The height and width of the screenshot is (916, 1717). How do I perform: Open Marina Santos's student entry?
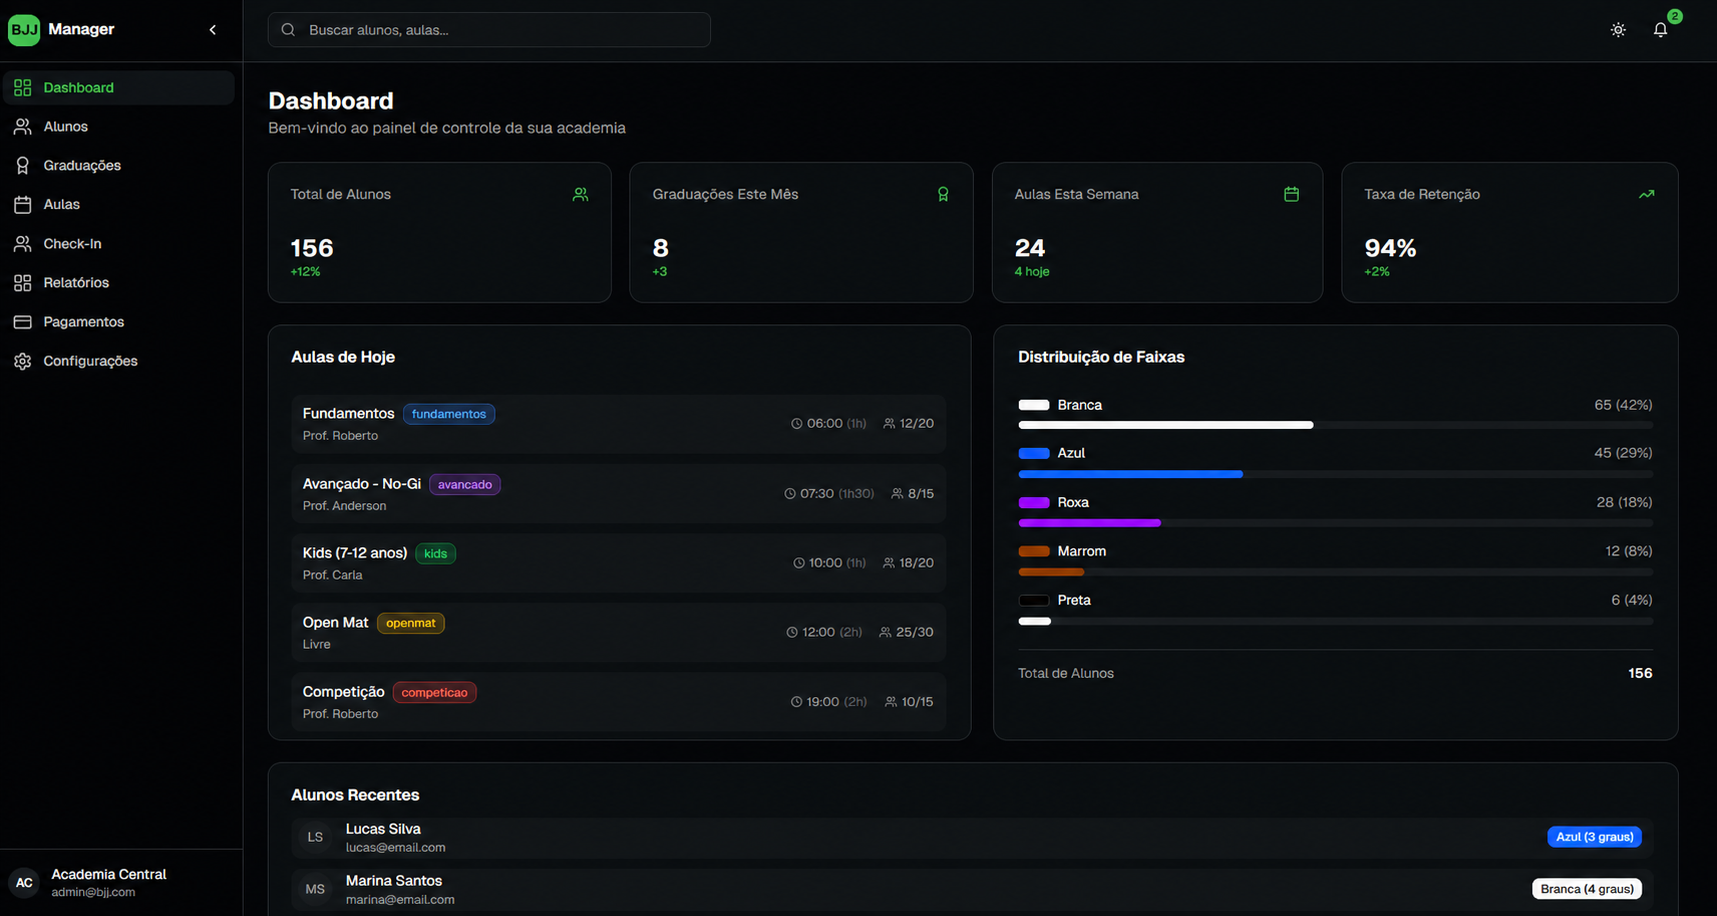click(972, 890)
